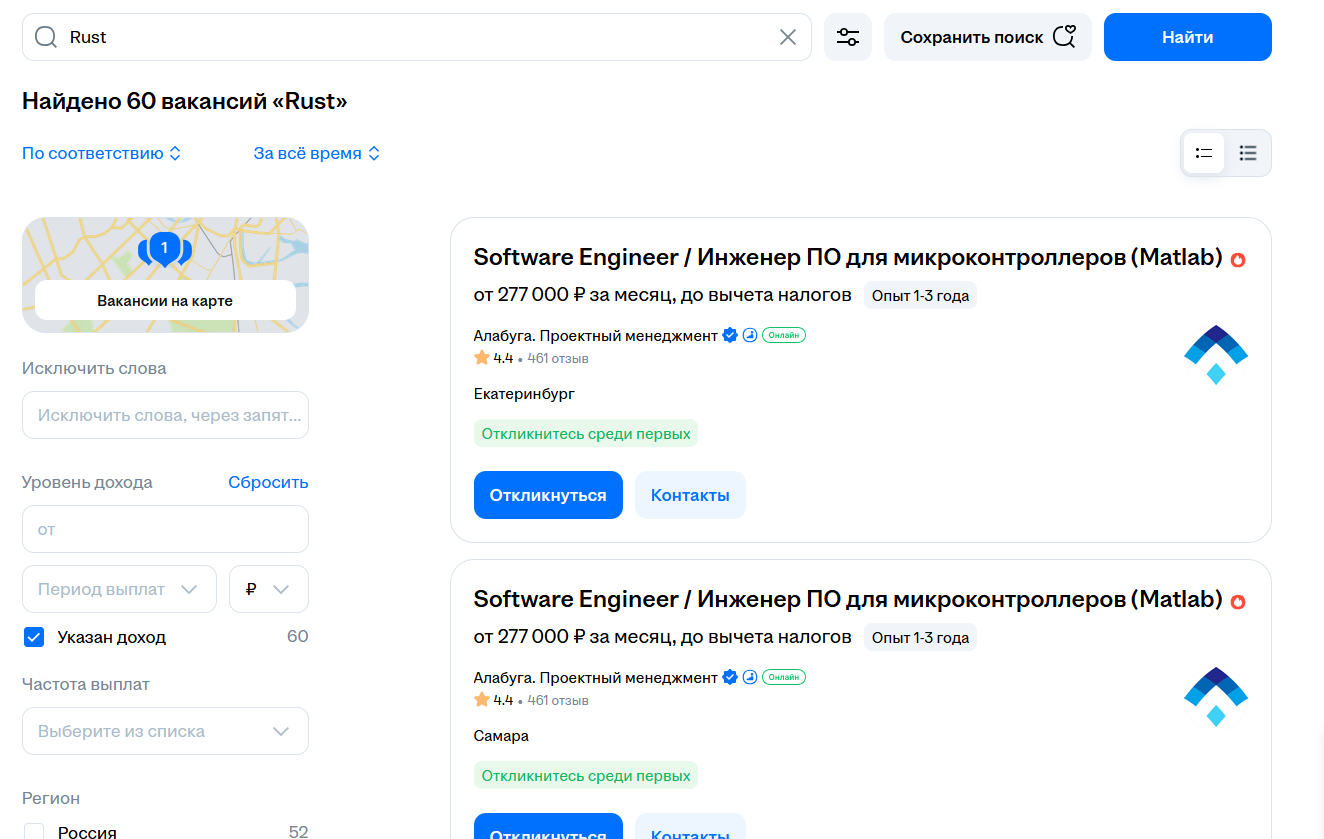1324x839 pixels.
Task: Click Алабуга logo in Екатеринбург vacancy
Action: tap(1215, 354)
